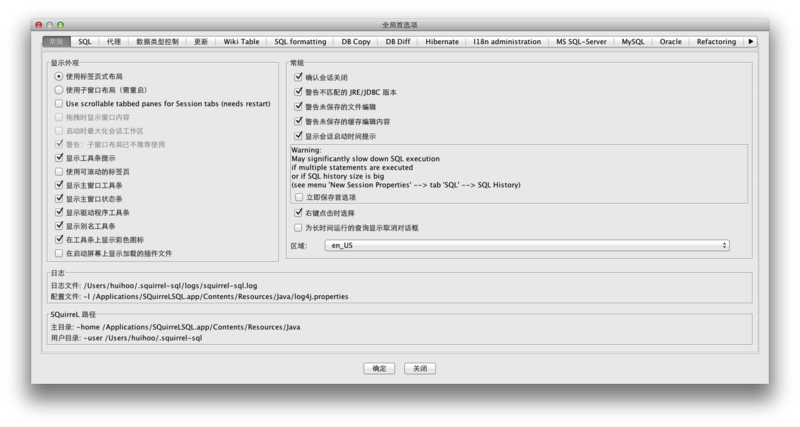Open the Wiki Table tab
The width and height of the screenshot is (800, 427).
[x=241, y=42]
